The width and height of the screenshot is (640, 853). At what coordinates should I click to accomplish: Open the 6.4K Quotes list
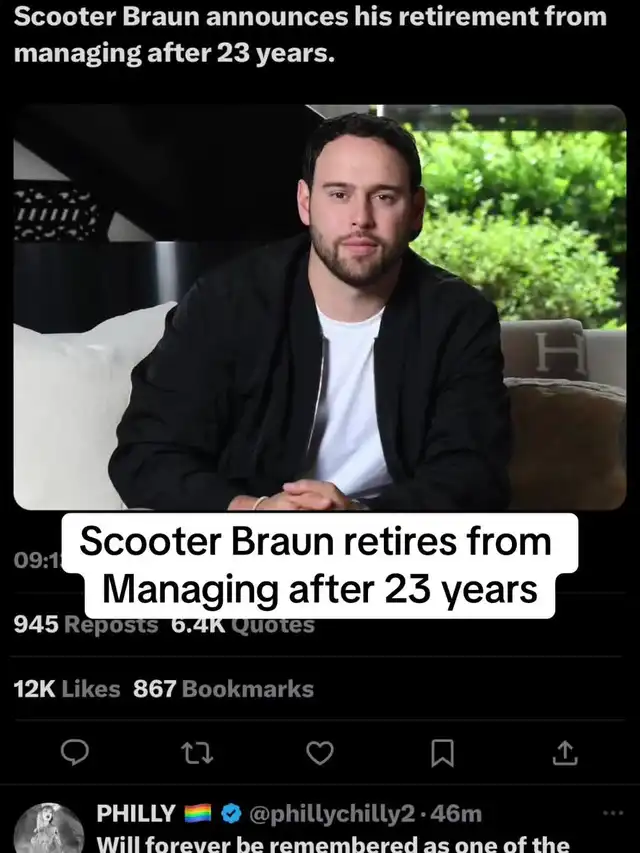click(x=243, y=625)
